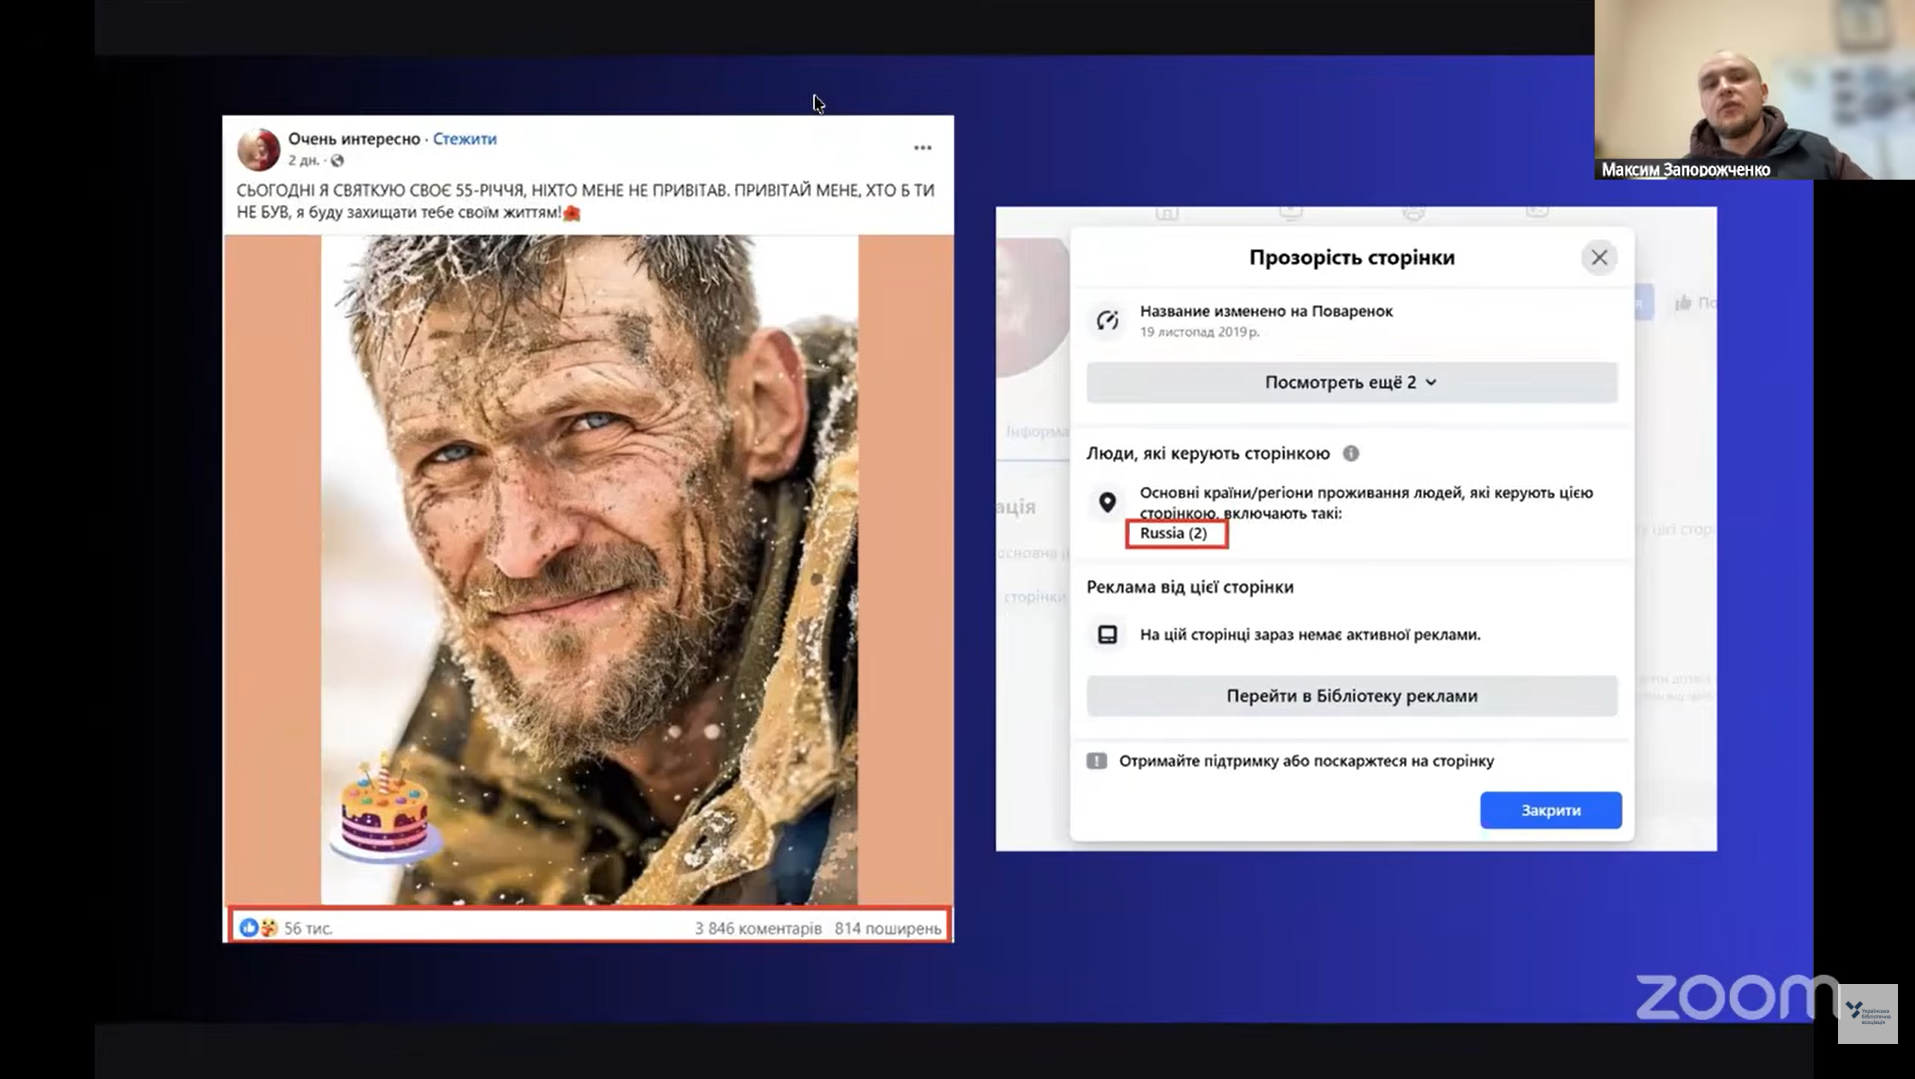Click the name change history icon
Viewport: 1915px width, 1079px height.
[x=1107, y=321]
